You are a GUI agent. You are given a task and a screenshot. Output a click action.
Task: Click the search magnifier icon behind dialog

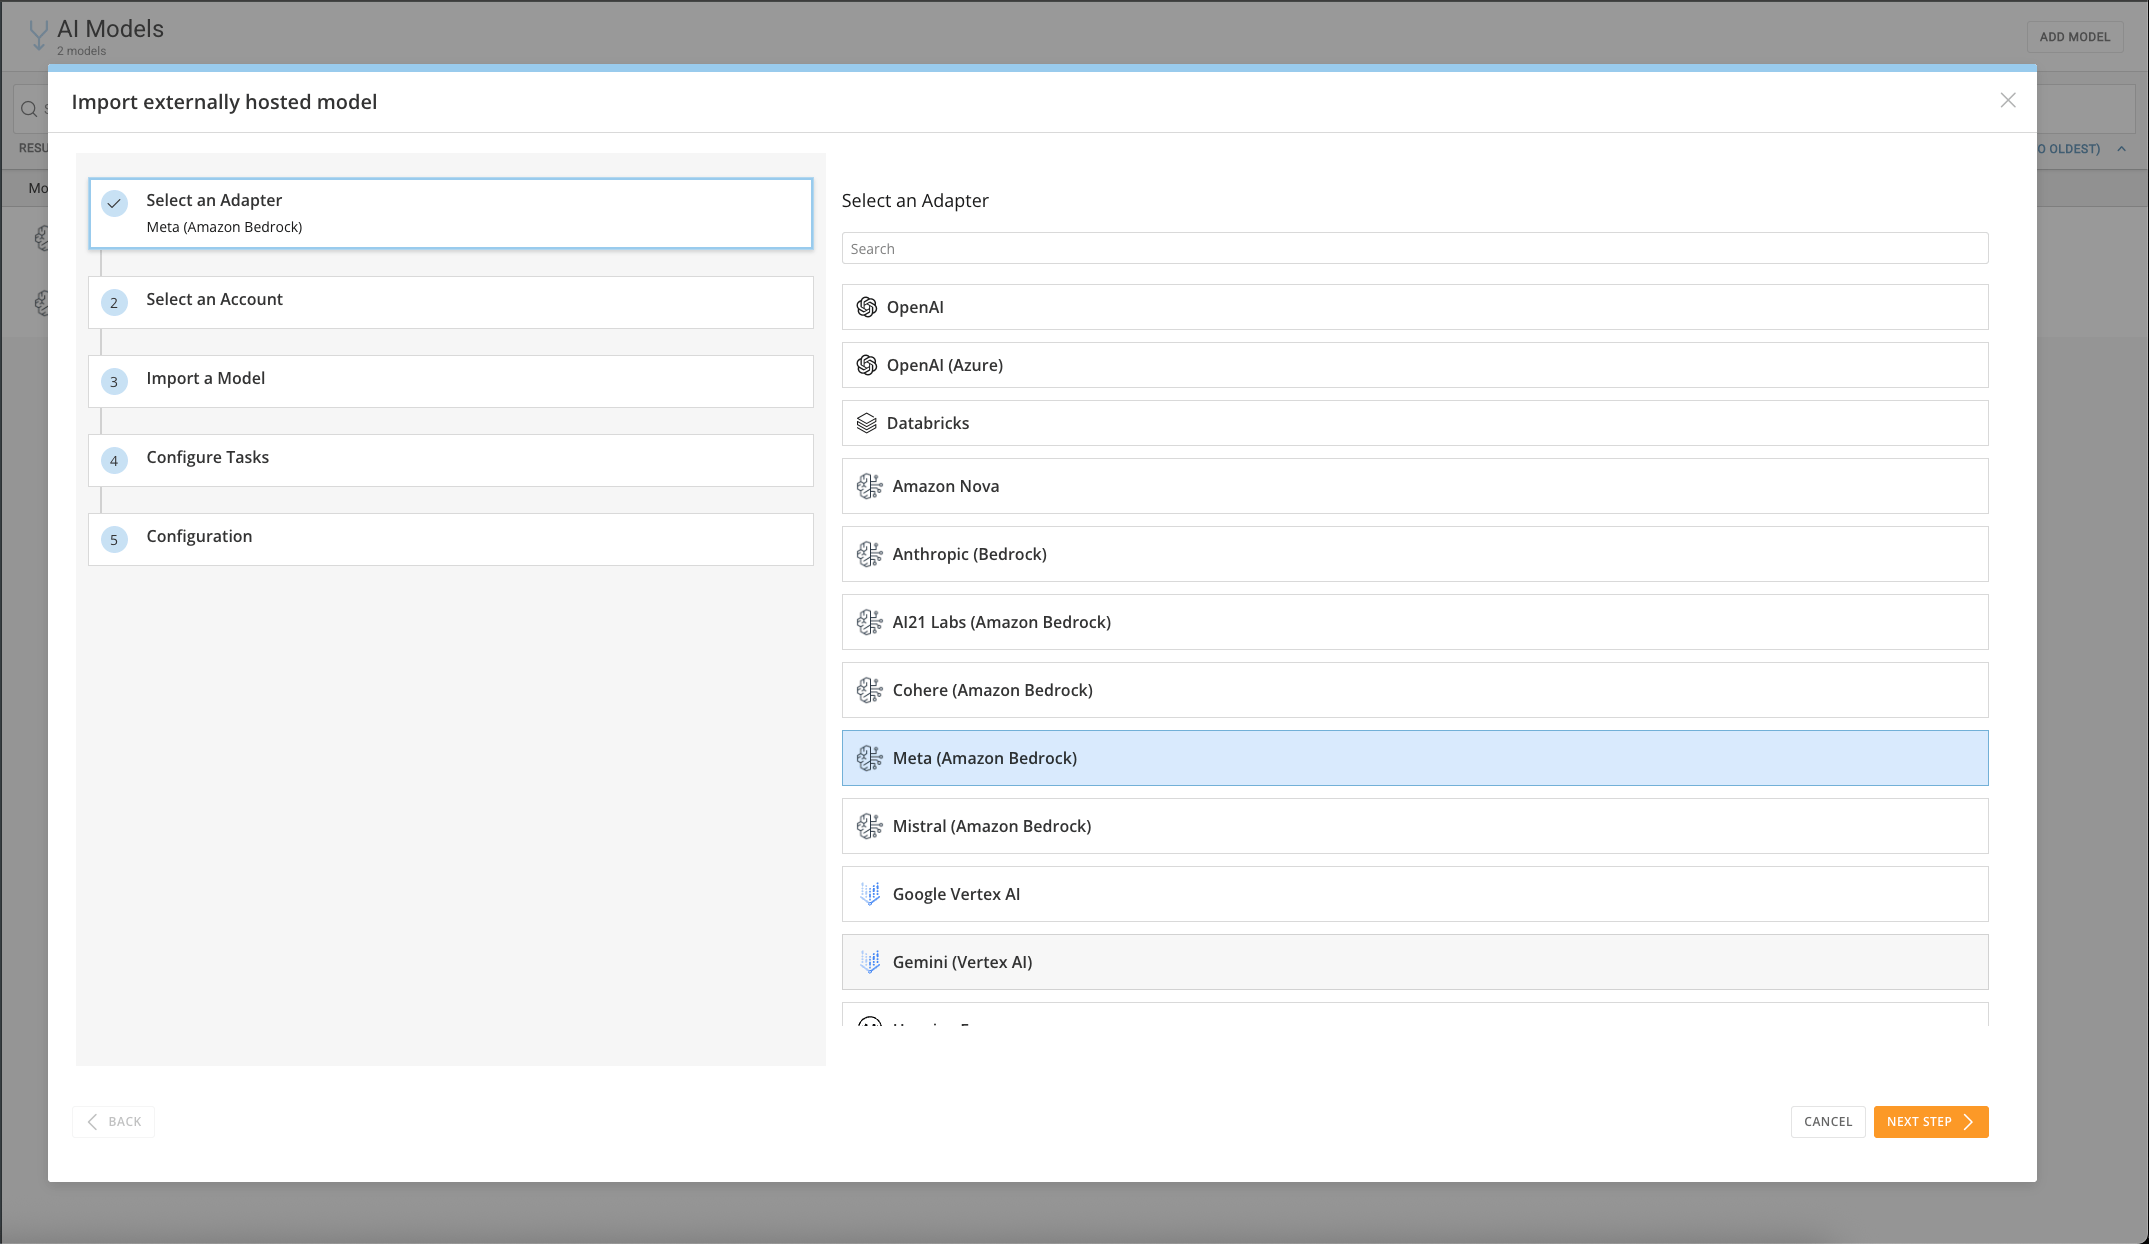point(29,109)
